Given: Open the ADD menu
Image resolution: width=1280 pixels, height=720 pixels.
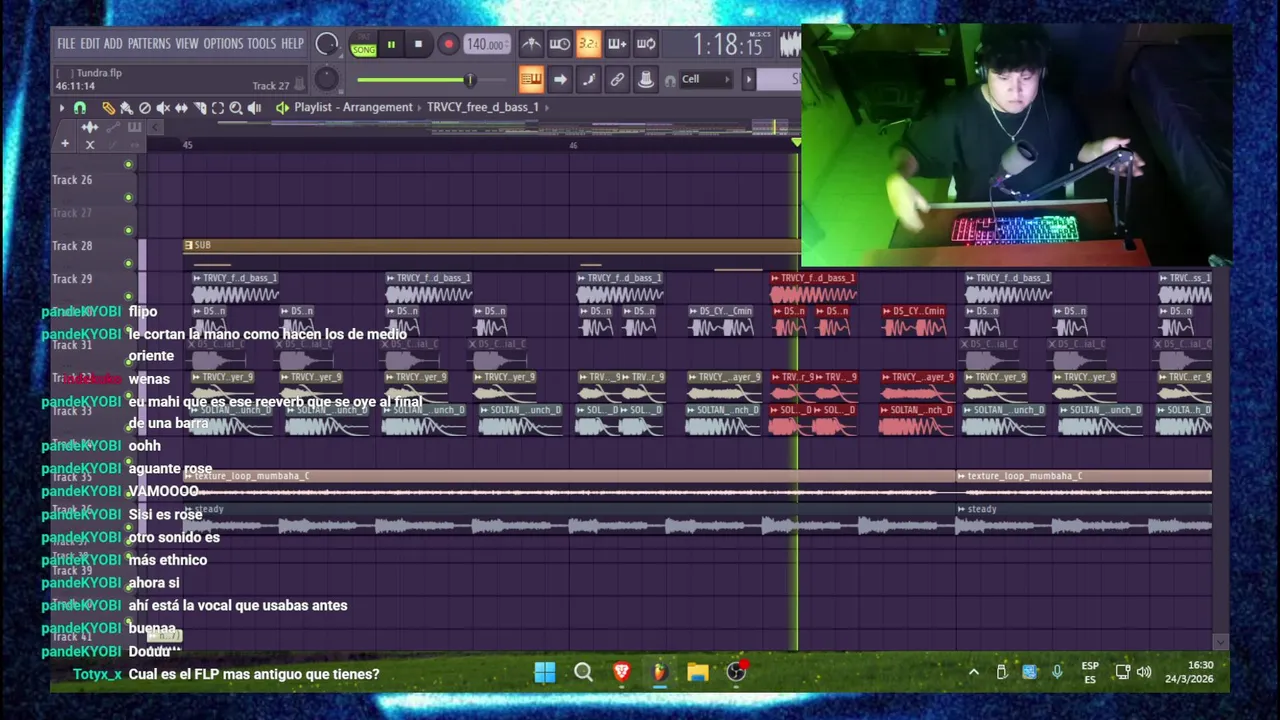Looking at the screenshot, I should click(113, 44).
